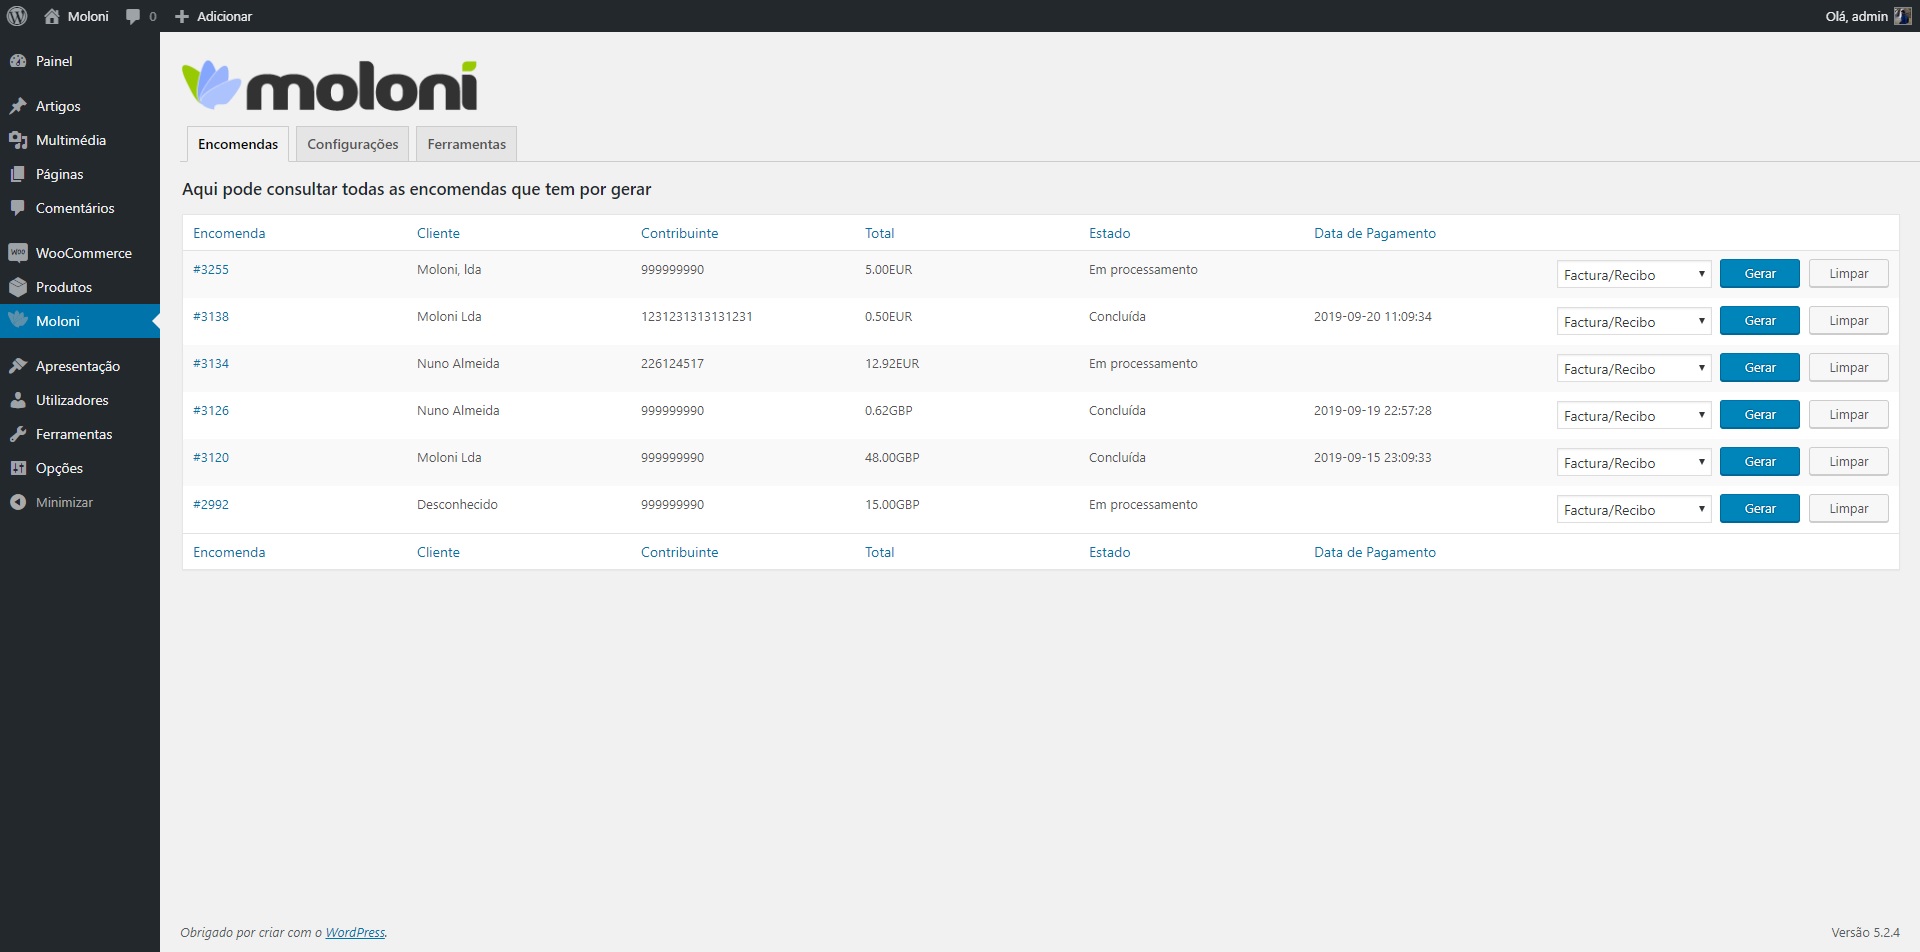Click the Minimizar collapse arrow icon
Viewport: 1920px width, 952px height.
tap(18, 502)
